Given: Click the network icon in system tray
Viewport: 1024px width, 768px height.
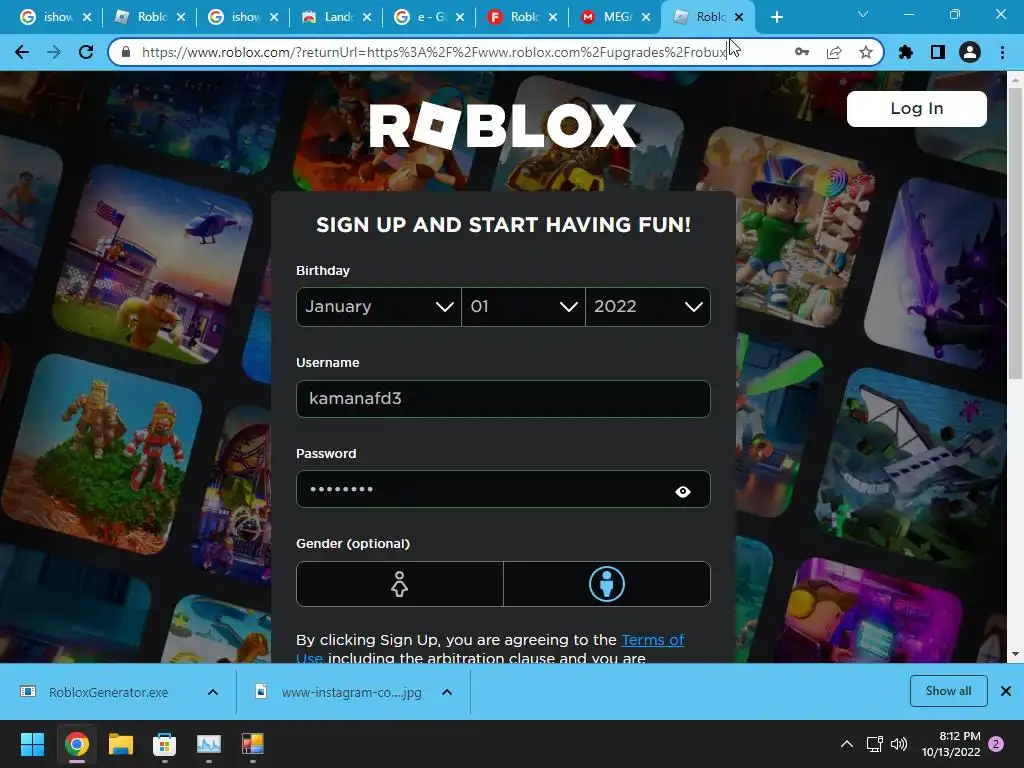Looking at the screenshot, I should click(x=874, y=744).
